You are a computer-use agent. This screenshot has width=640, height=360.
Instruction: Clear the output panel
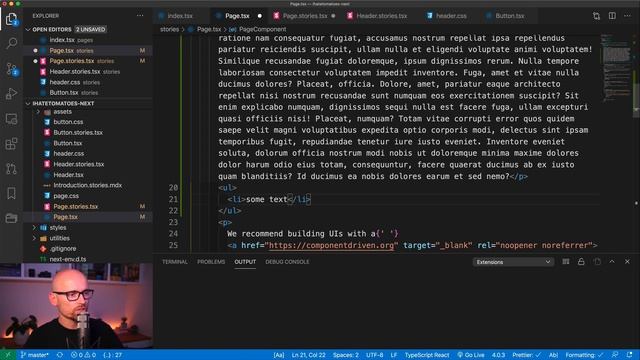click(x=566, y=262)
